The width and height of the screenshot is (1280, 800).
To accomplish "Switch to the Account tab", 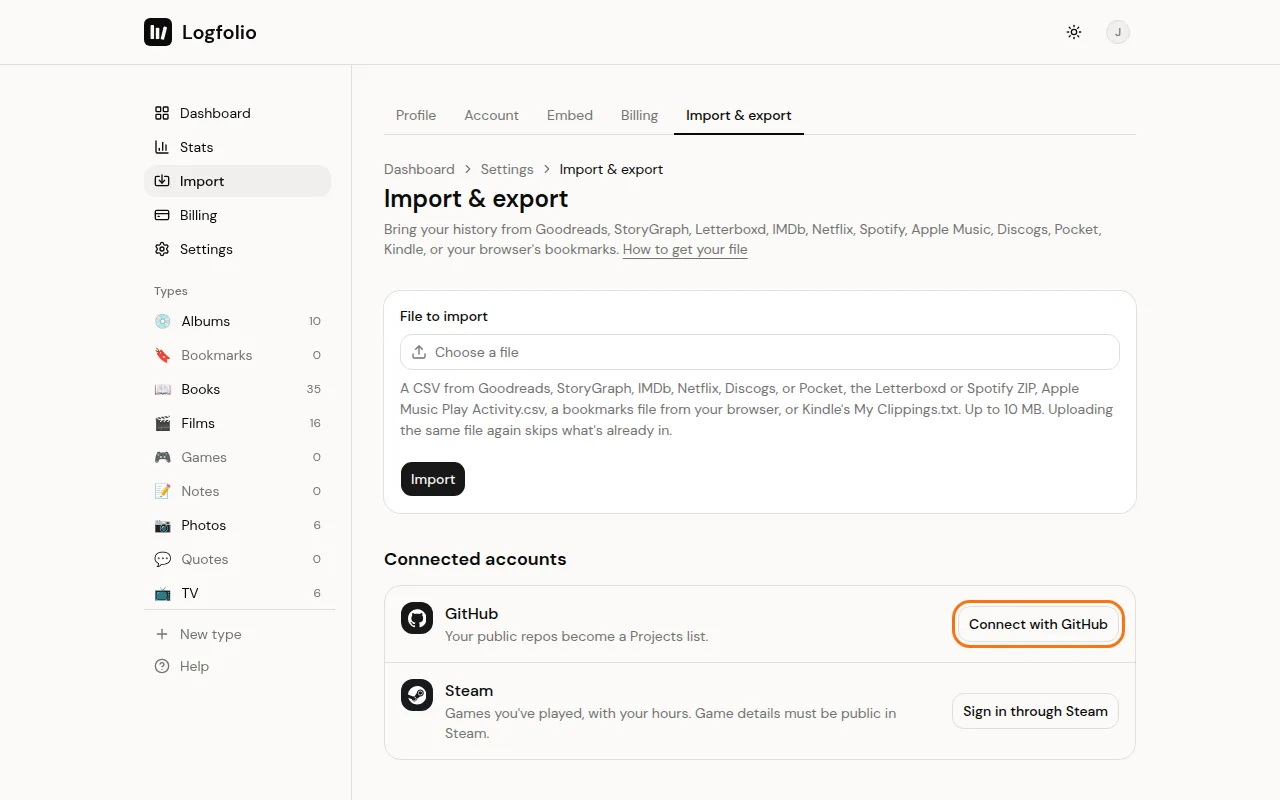I will click(491, 115).
